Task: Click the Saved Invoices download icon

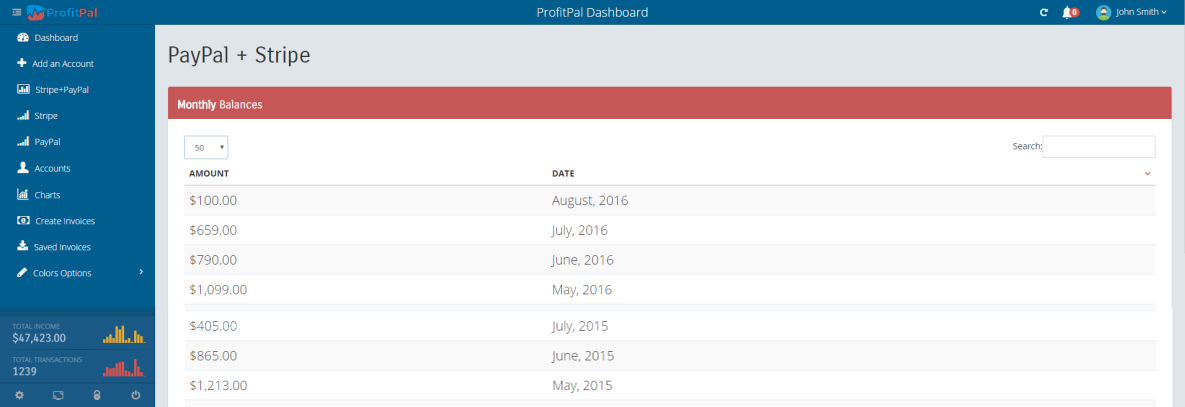Action: (22, 246)
